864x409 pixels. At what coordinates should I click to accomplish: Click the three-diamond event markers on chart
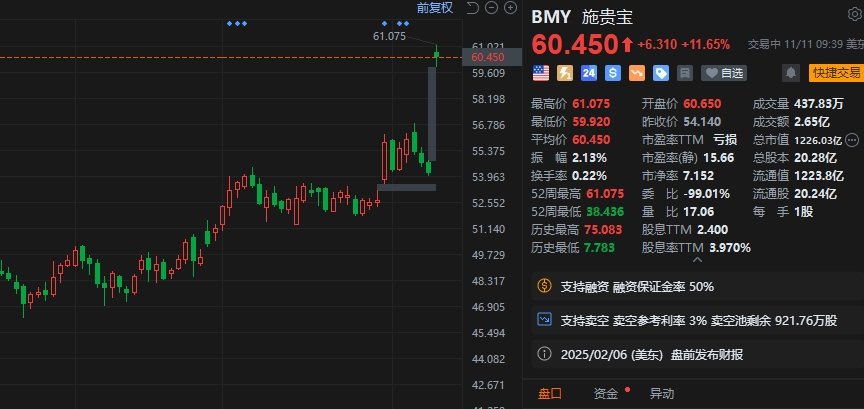(x=237, y=24)
